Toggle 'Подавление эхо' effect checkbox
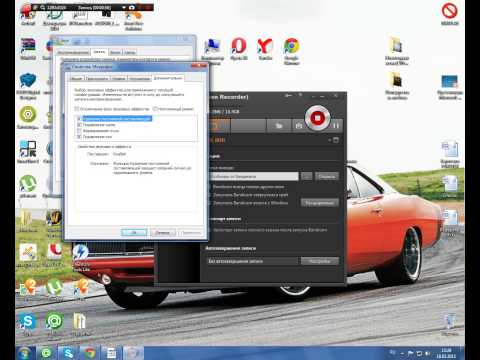This screenshot has width=480, height=360. [79, 137]
